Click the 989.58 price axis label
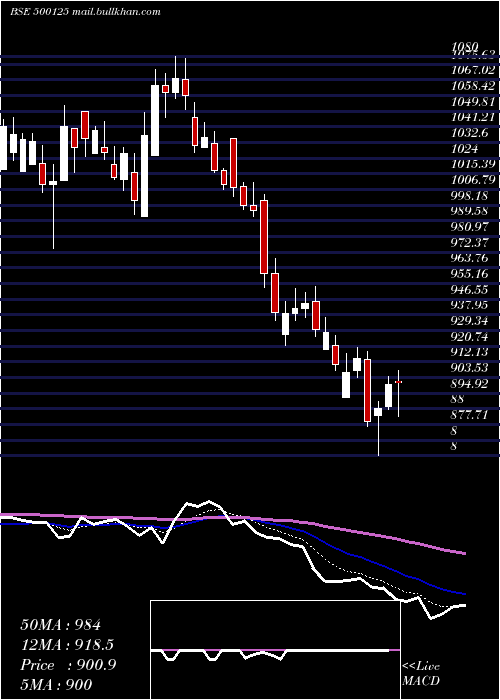This screenshot has width=500, height=700. [x=470, y=211]
